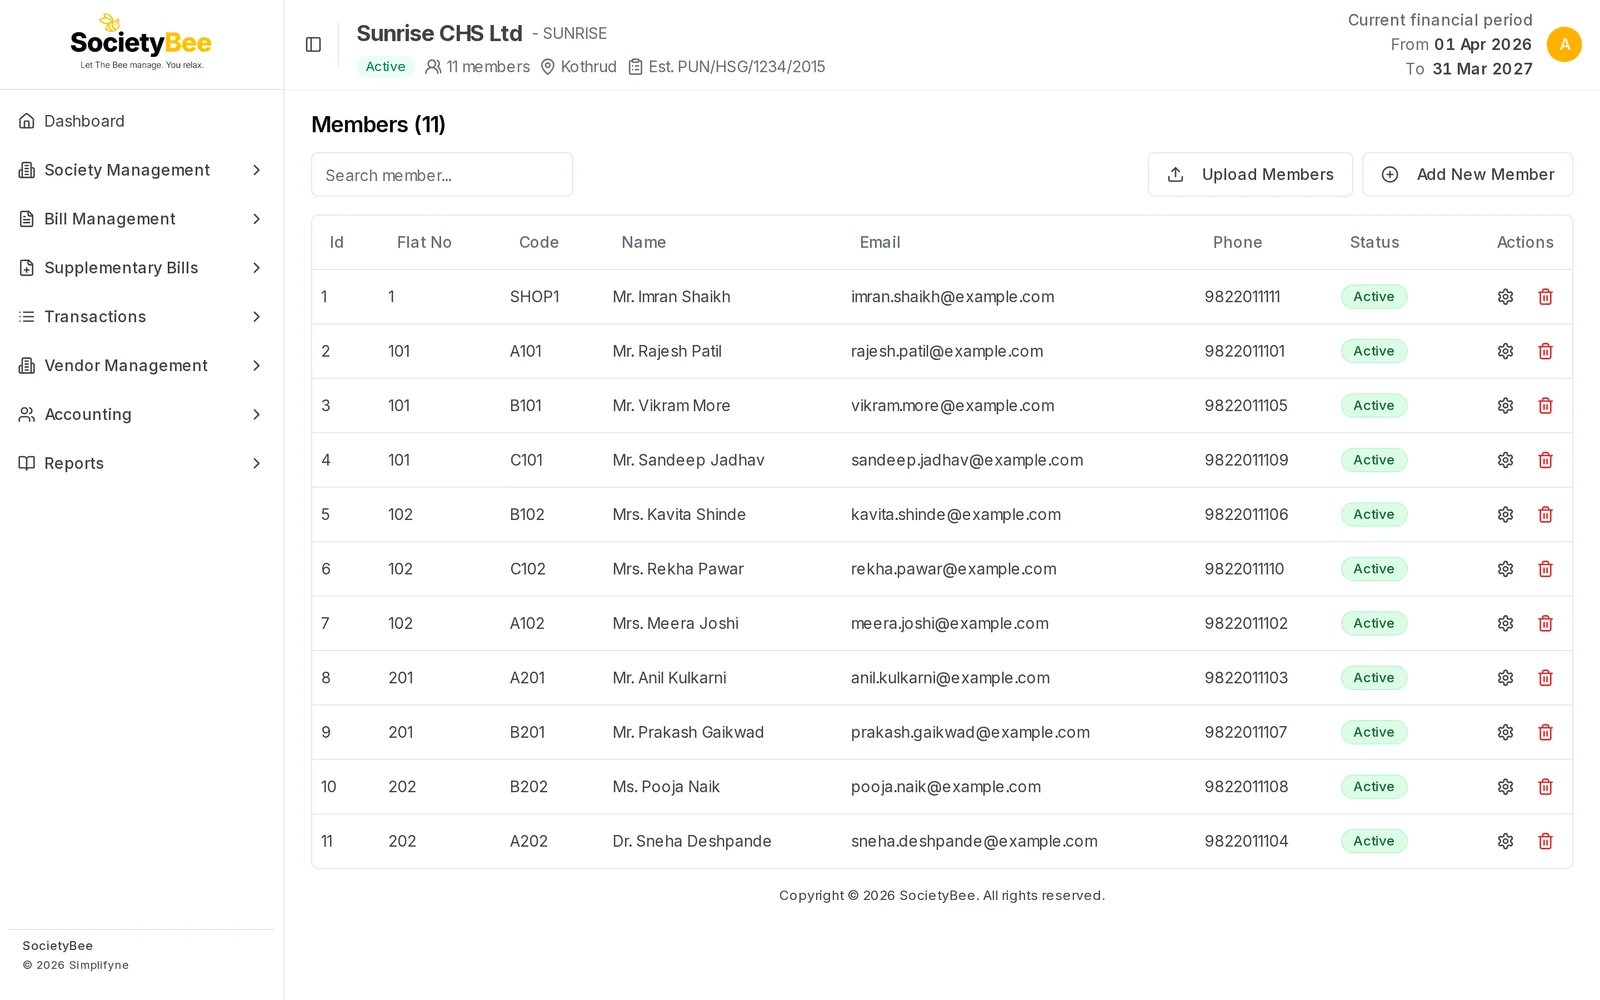Screen dimensions: 1600x1000
Task: Click email rekha.pawar@example.com
Action: pyautogui.click(x=953, y=569)
